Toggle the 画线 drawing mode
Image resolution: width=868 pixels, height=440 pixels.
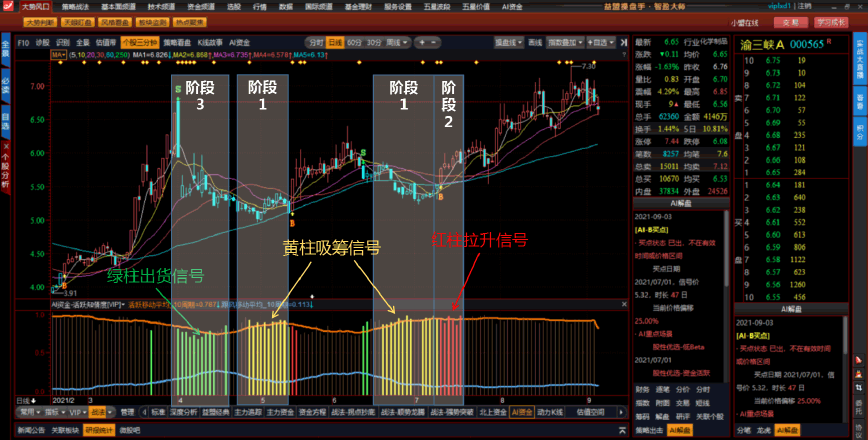(x=535, y=43)
